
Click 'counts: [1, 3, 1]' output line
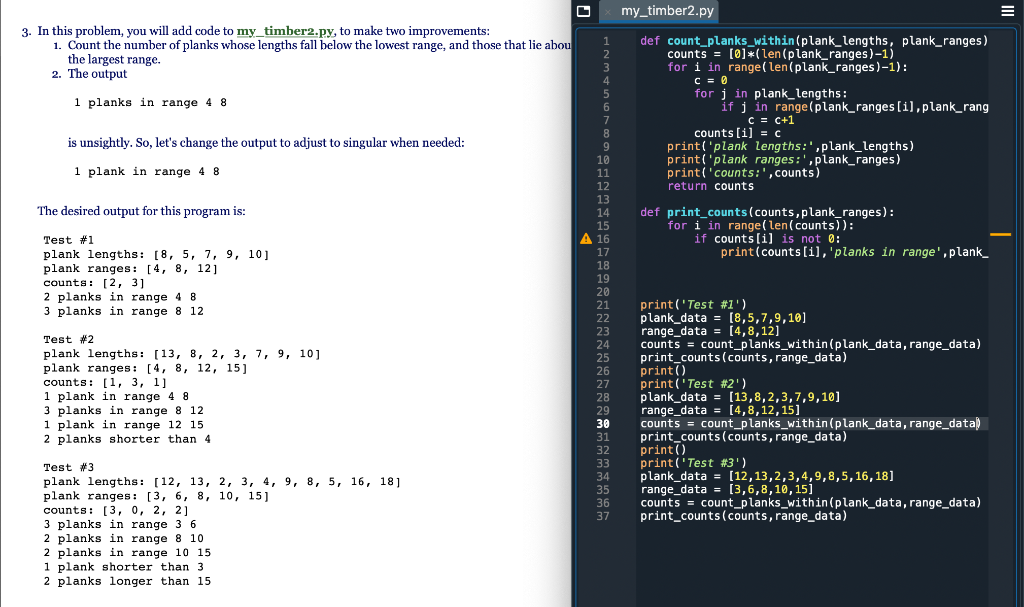(x=104, y=382)
